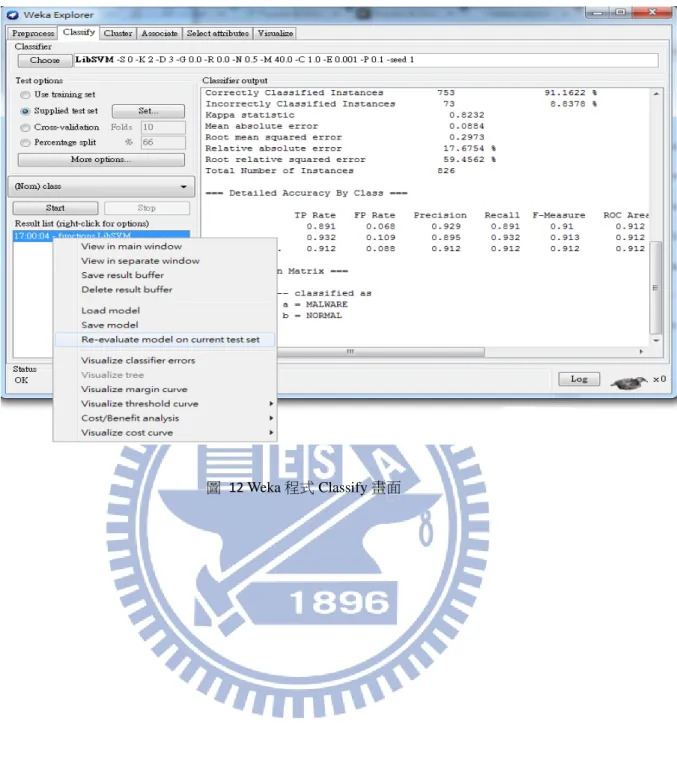Click the 'b = NORMAL' matrix line

tap(312, 316)
